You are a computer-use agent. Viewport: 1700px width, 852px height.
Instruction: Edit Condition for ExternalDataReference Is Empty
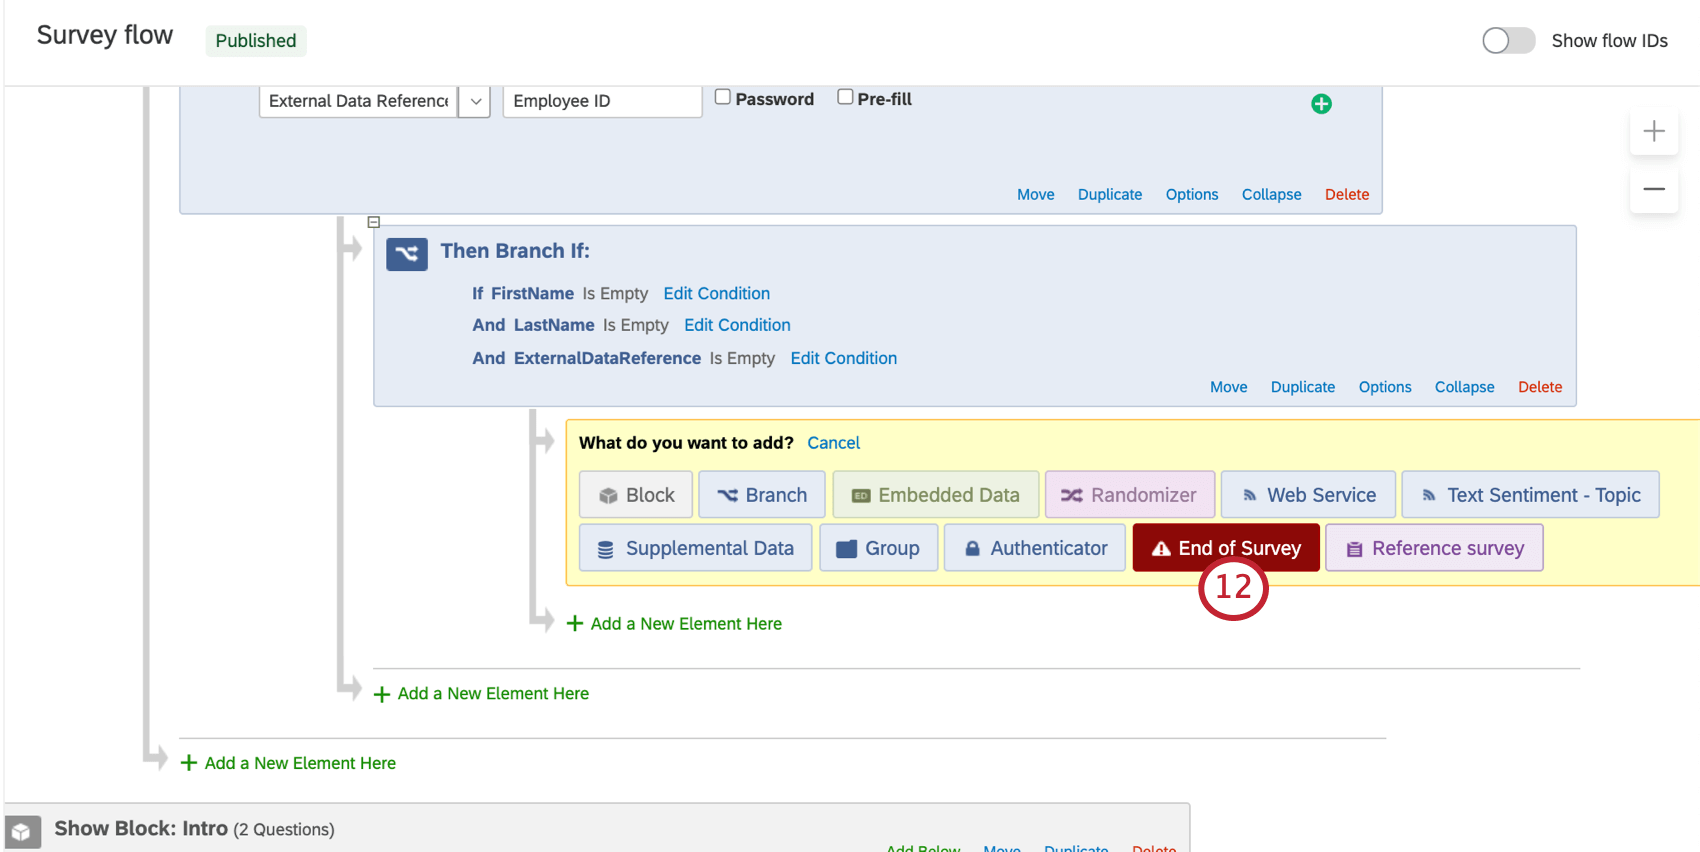[844, 358]
